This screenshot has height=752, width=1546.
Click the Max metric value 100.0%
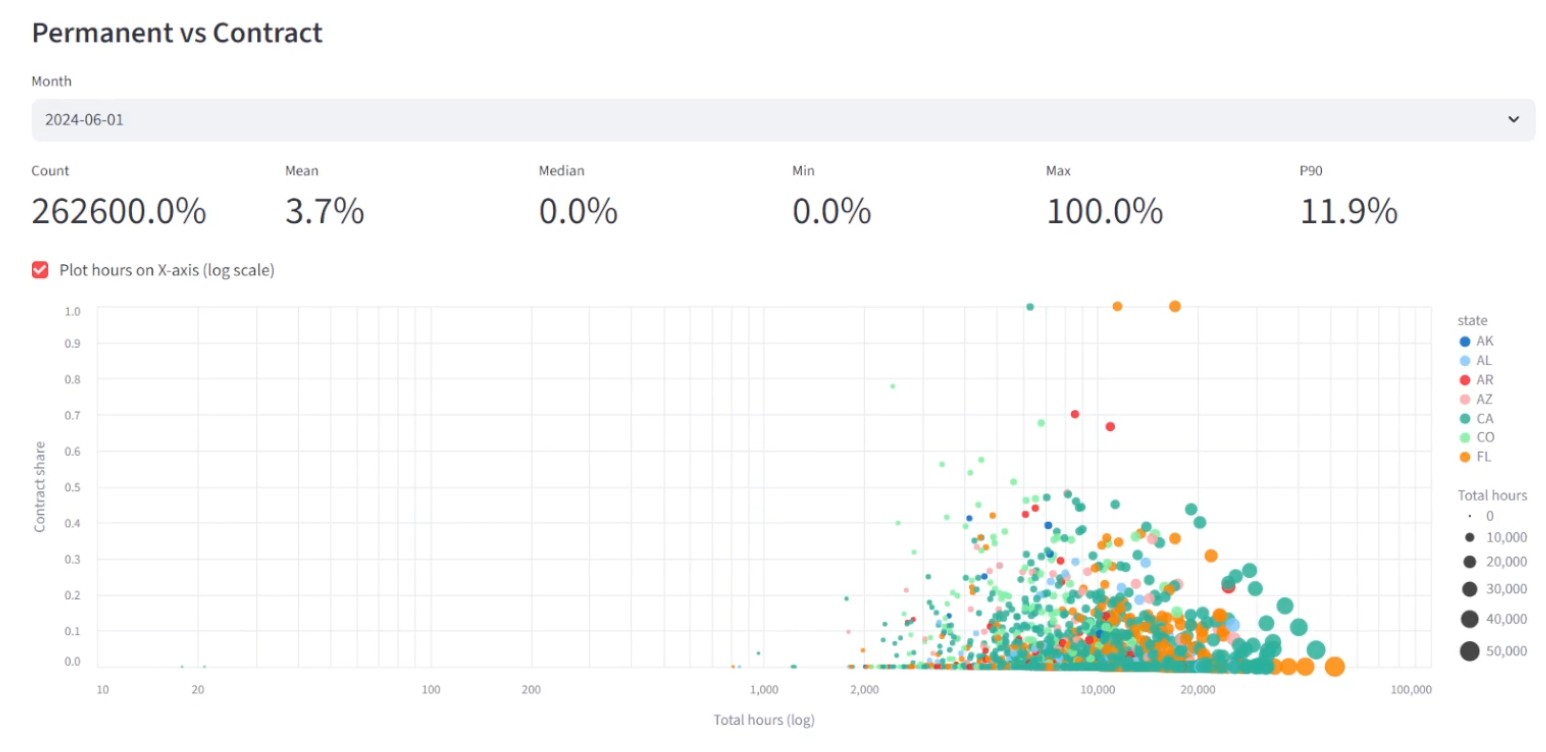click(1104, 212)
